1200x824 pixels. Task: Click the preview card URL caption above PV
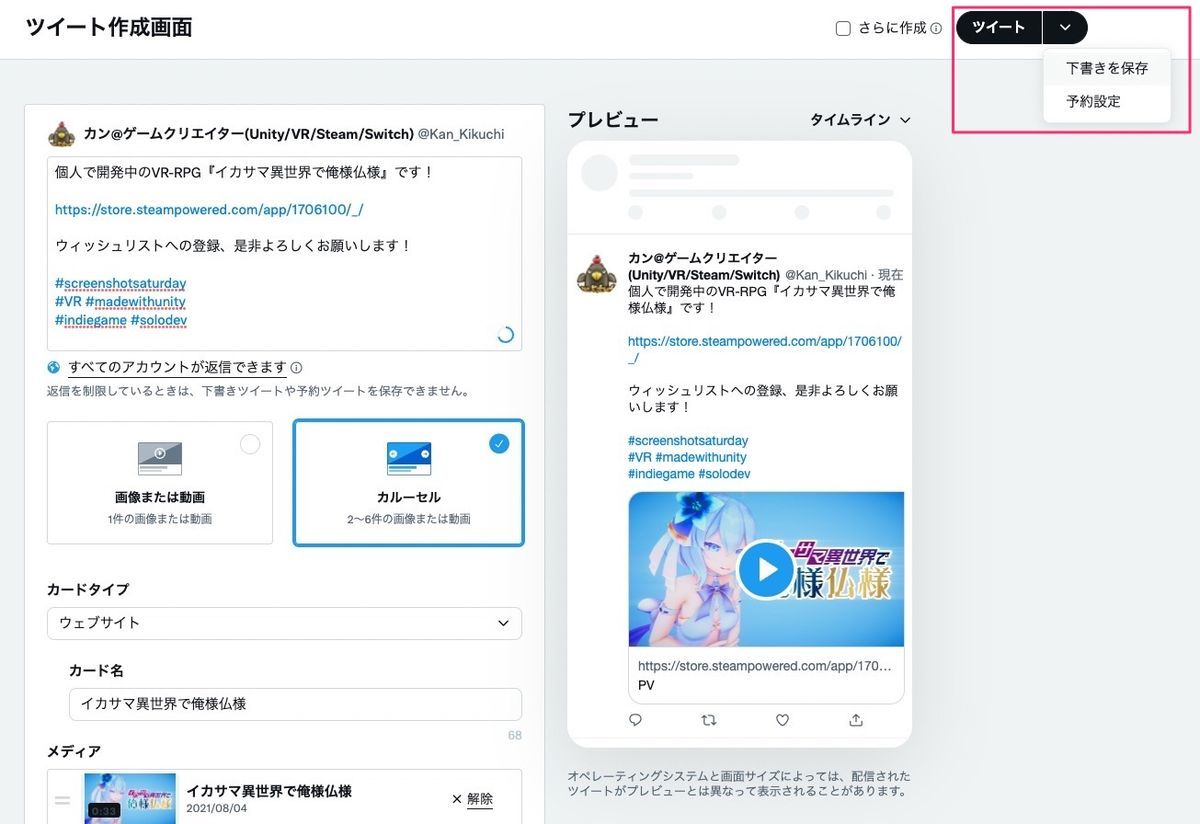pos(765,665)
